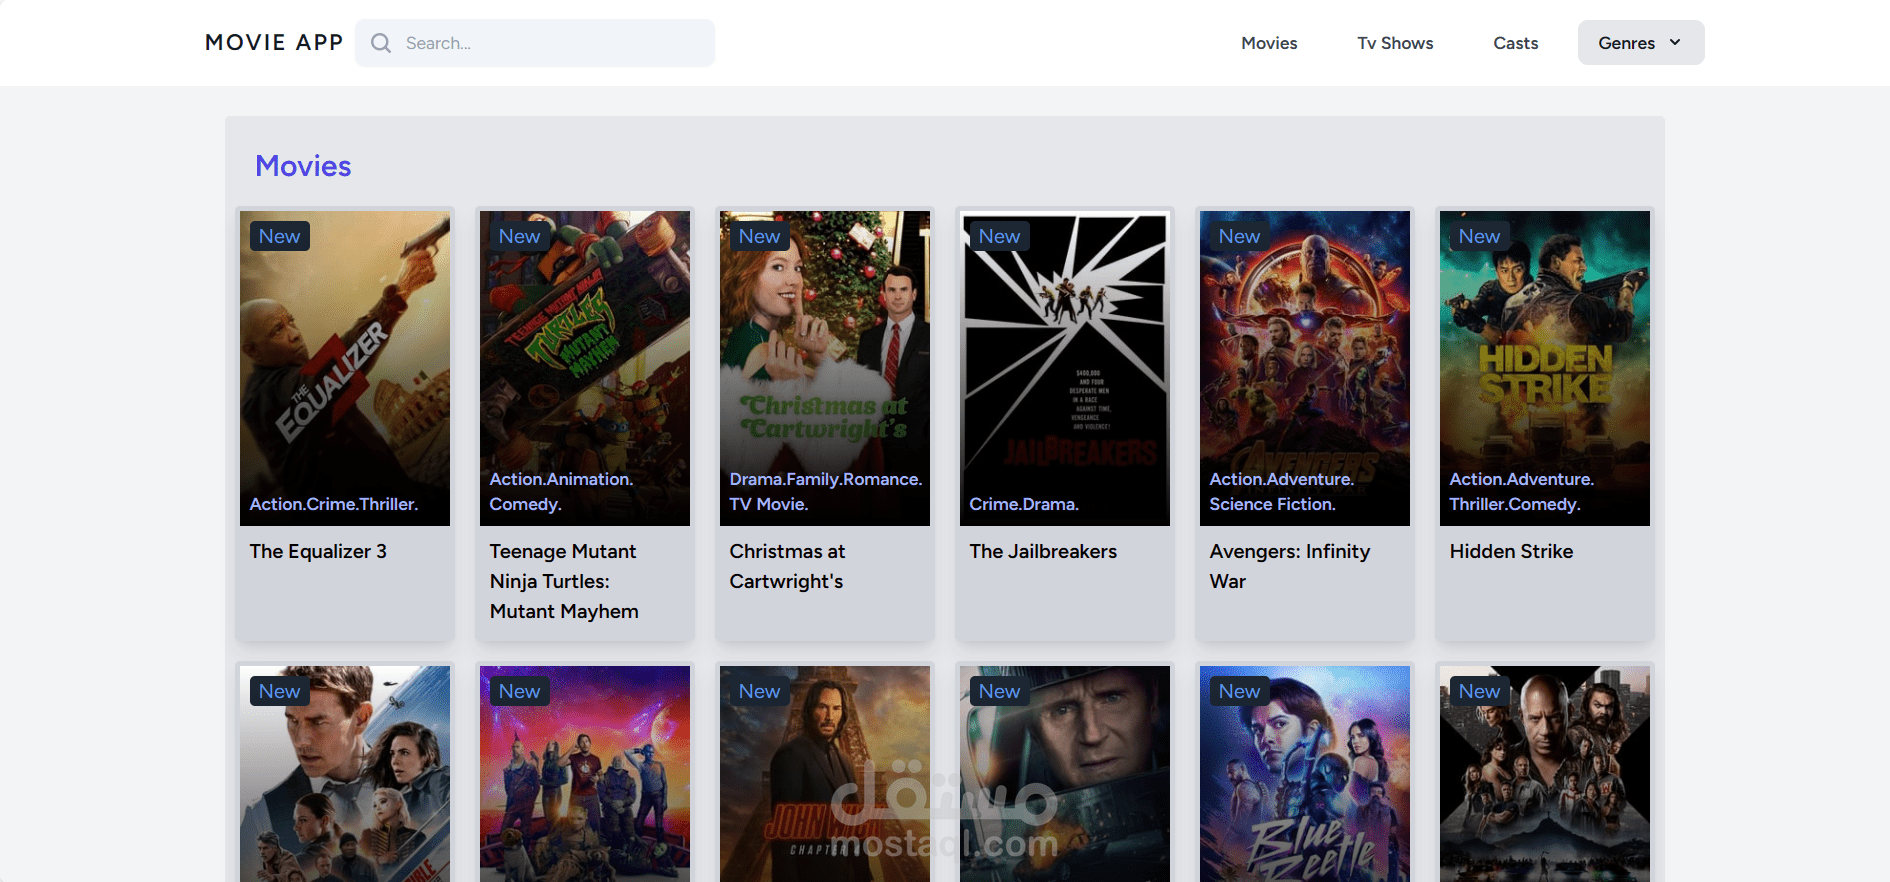This screenshot has width=1890, height=882.
Task: Select the Christmas at Cartwright's title
Action: 788,566
